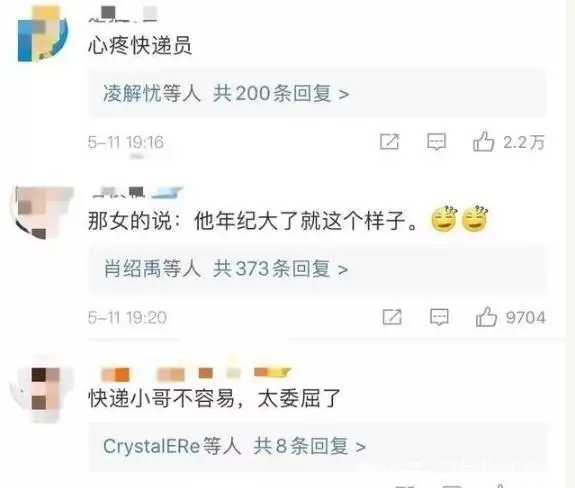Screen dimensions: 575x488
Task: View avatar of second commenter
Action: tap(41, 213)
